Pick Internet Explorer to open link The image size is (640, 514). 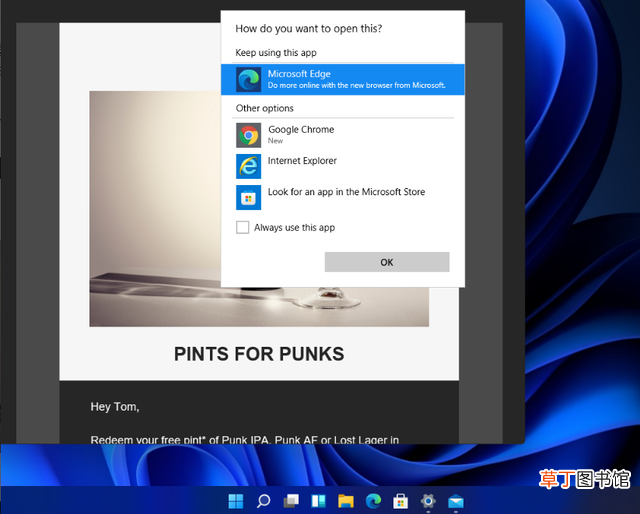click(342, 166)
